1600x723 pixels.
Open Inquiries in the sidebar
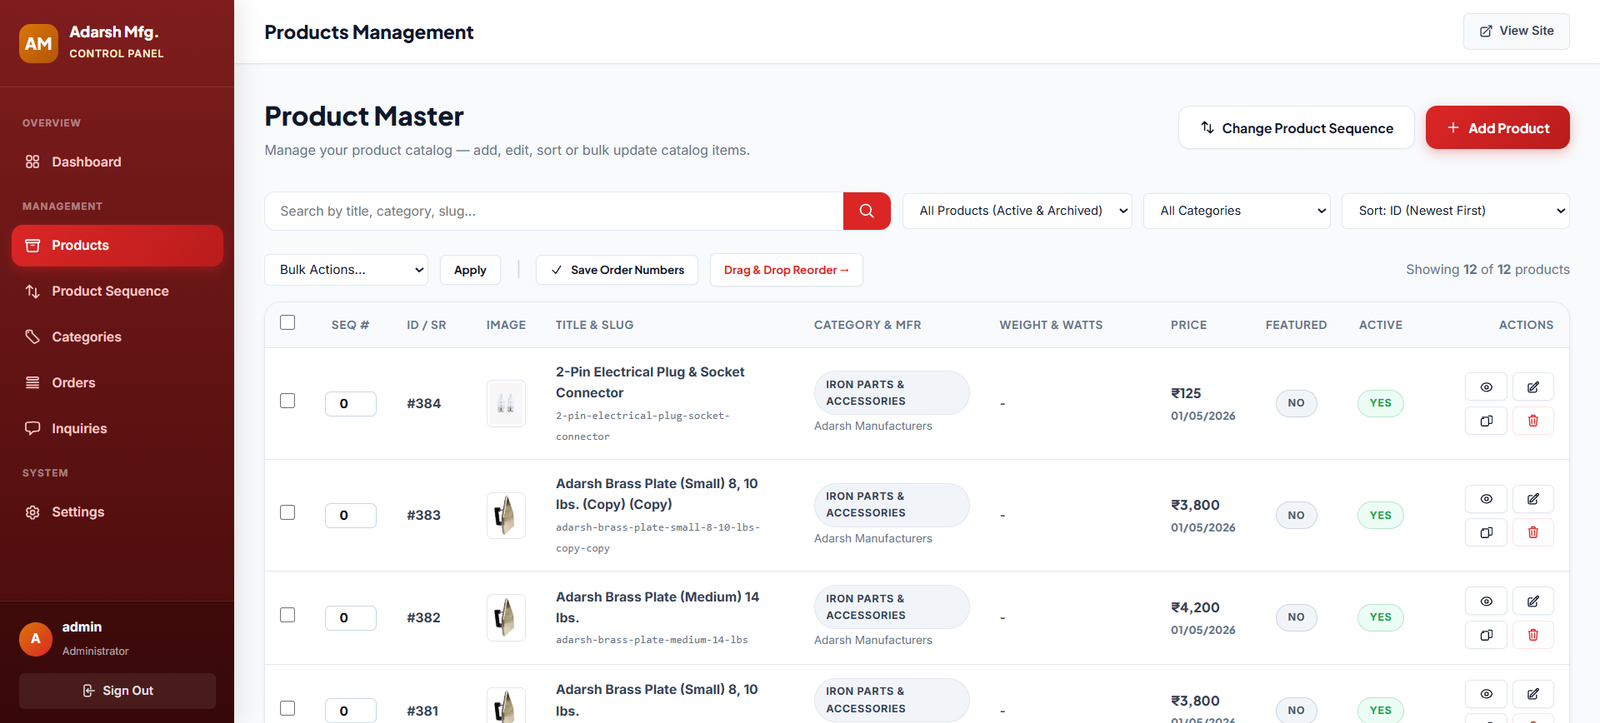click(x=117, y=429)
